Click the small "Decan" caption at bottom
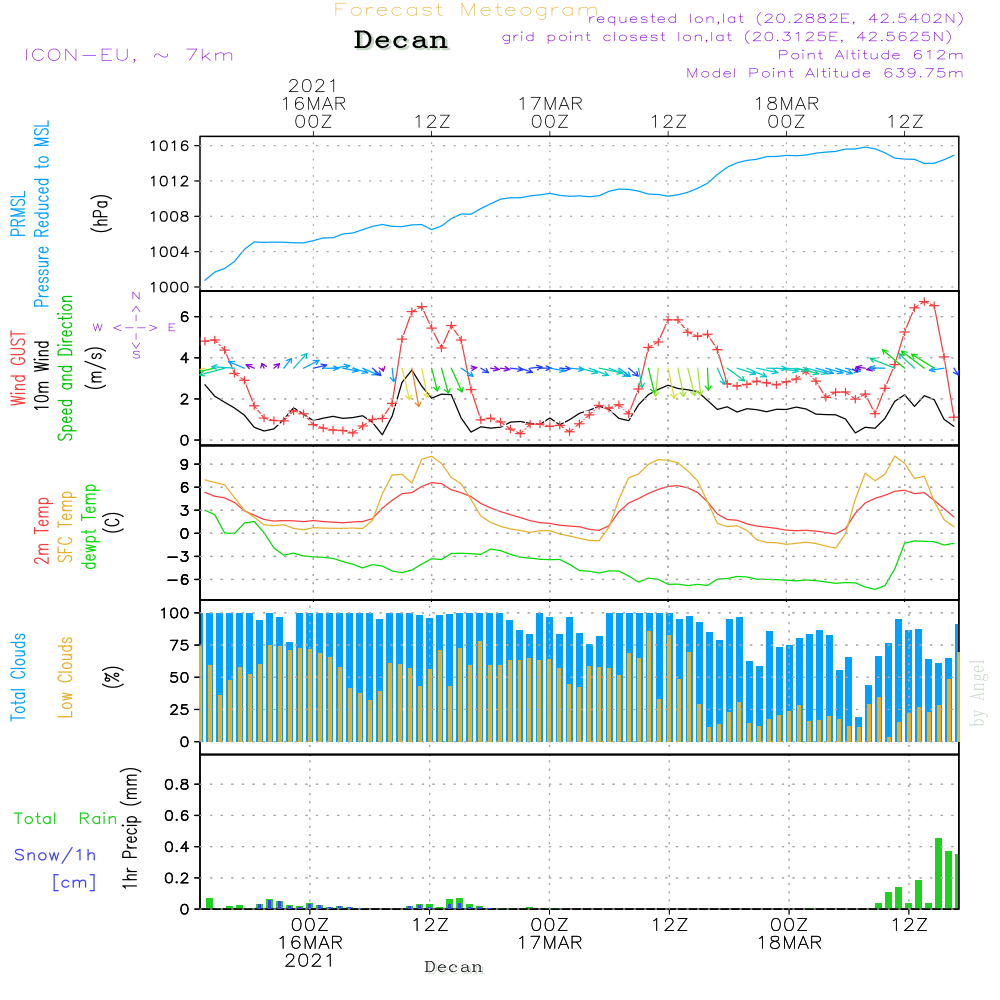The height and width of the screenshot is (1000, 1000). pyautogui.click(x=453, y=967)
